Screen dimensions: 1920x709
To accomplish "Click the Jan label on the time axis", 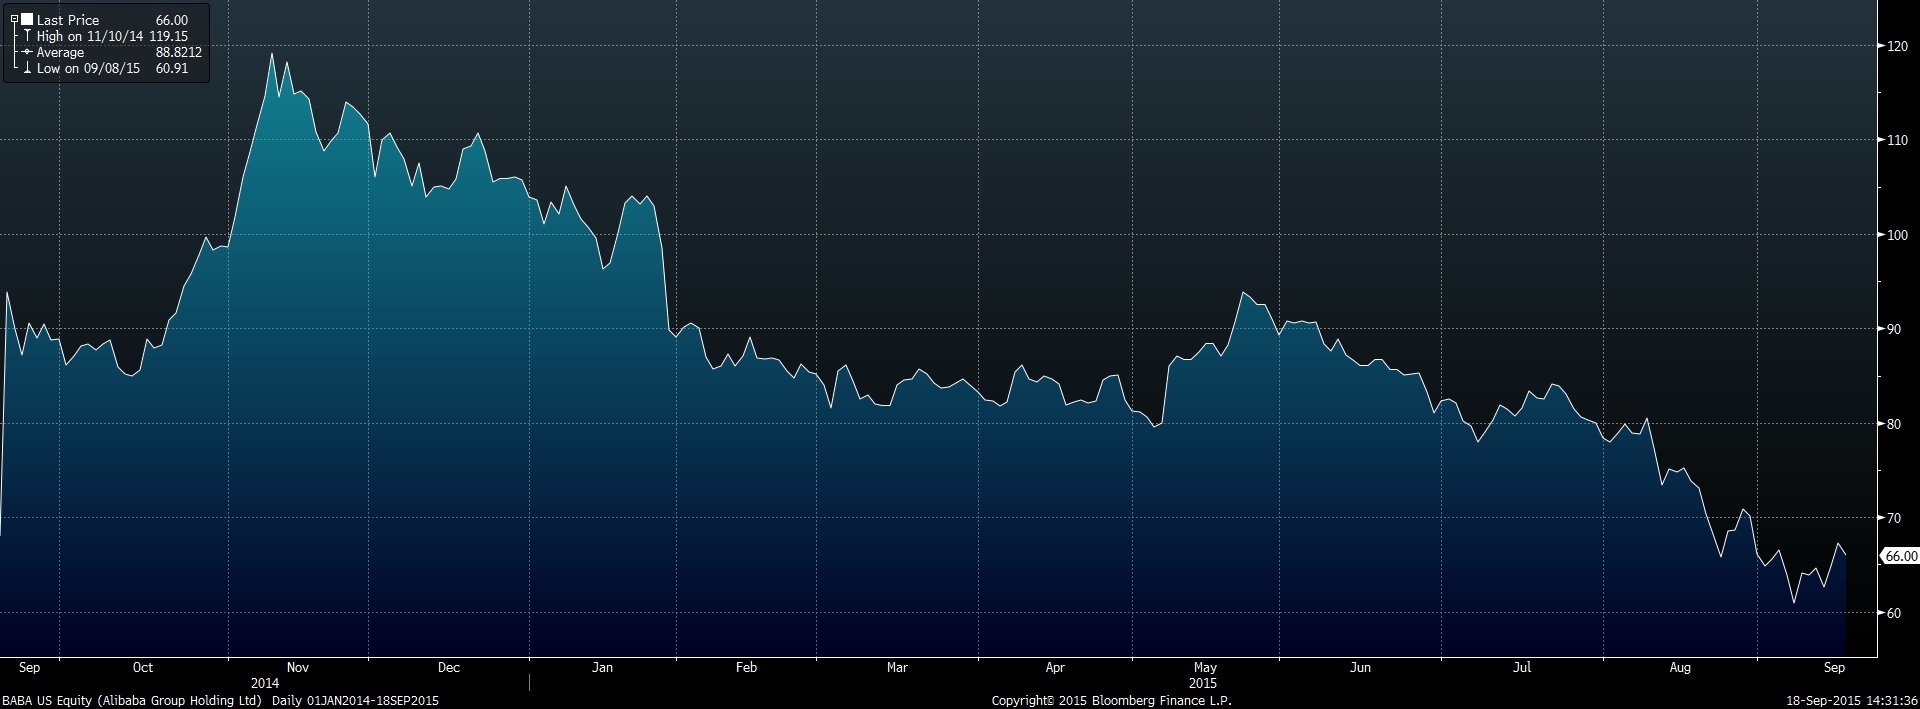I will click(602, 667).
